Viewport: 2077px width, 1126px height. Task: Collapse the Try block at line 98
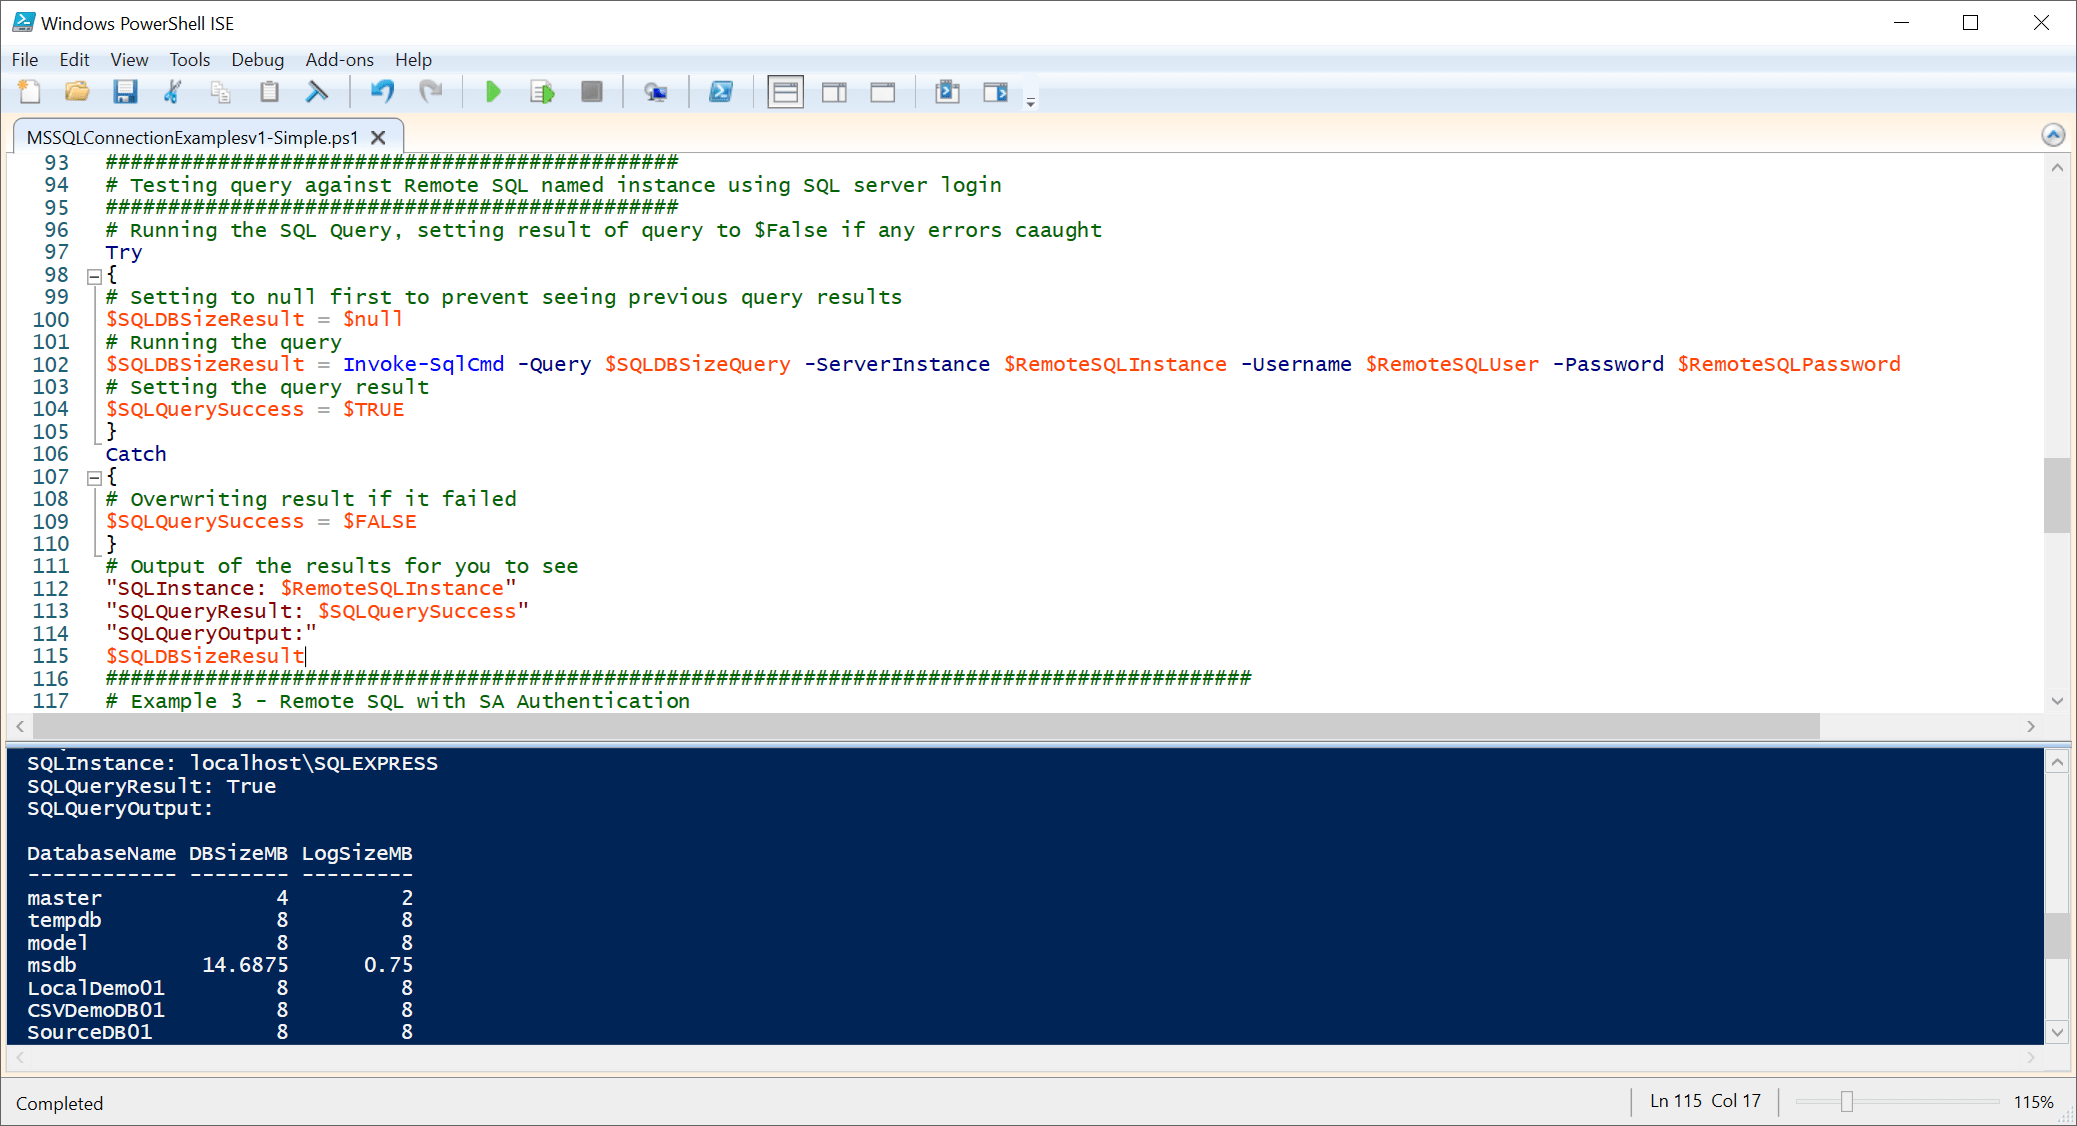coord(94,276)
